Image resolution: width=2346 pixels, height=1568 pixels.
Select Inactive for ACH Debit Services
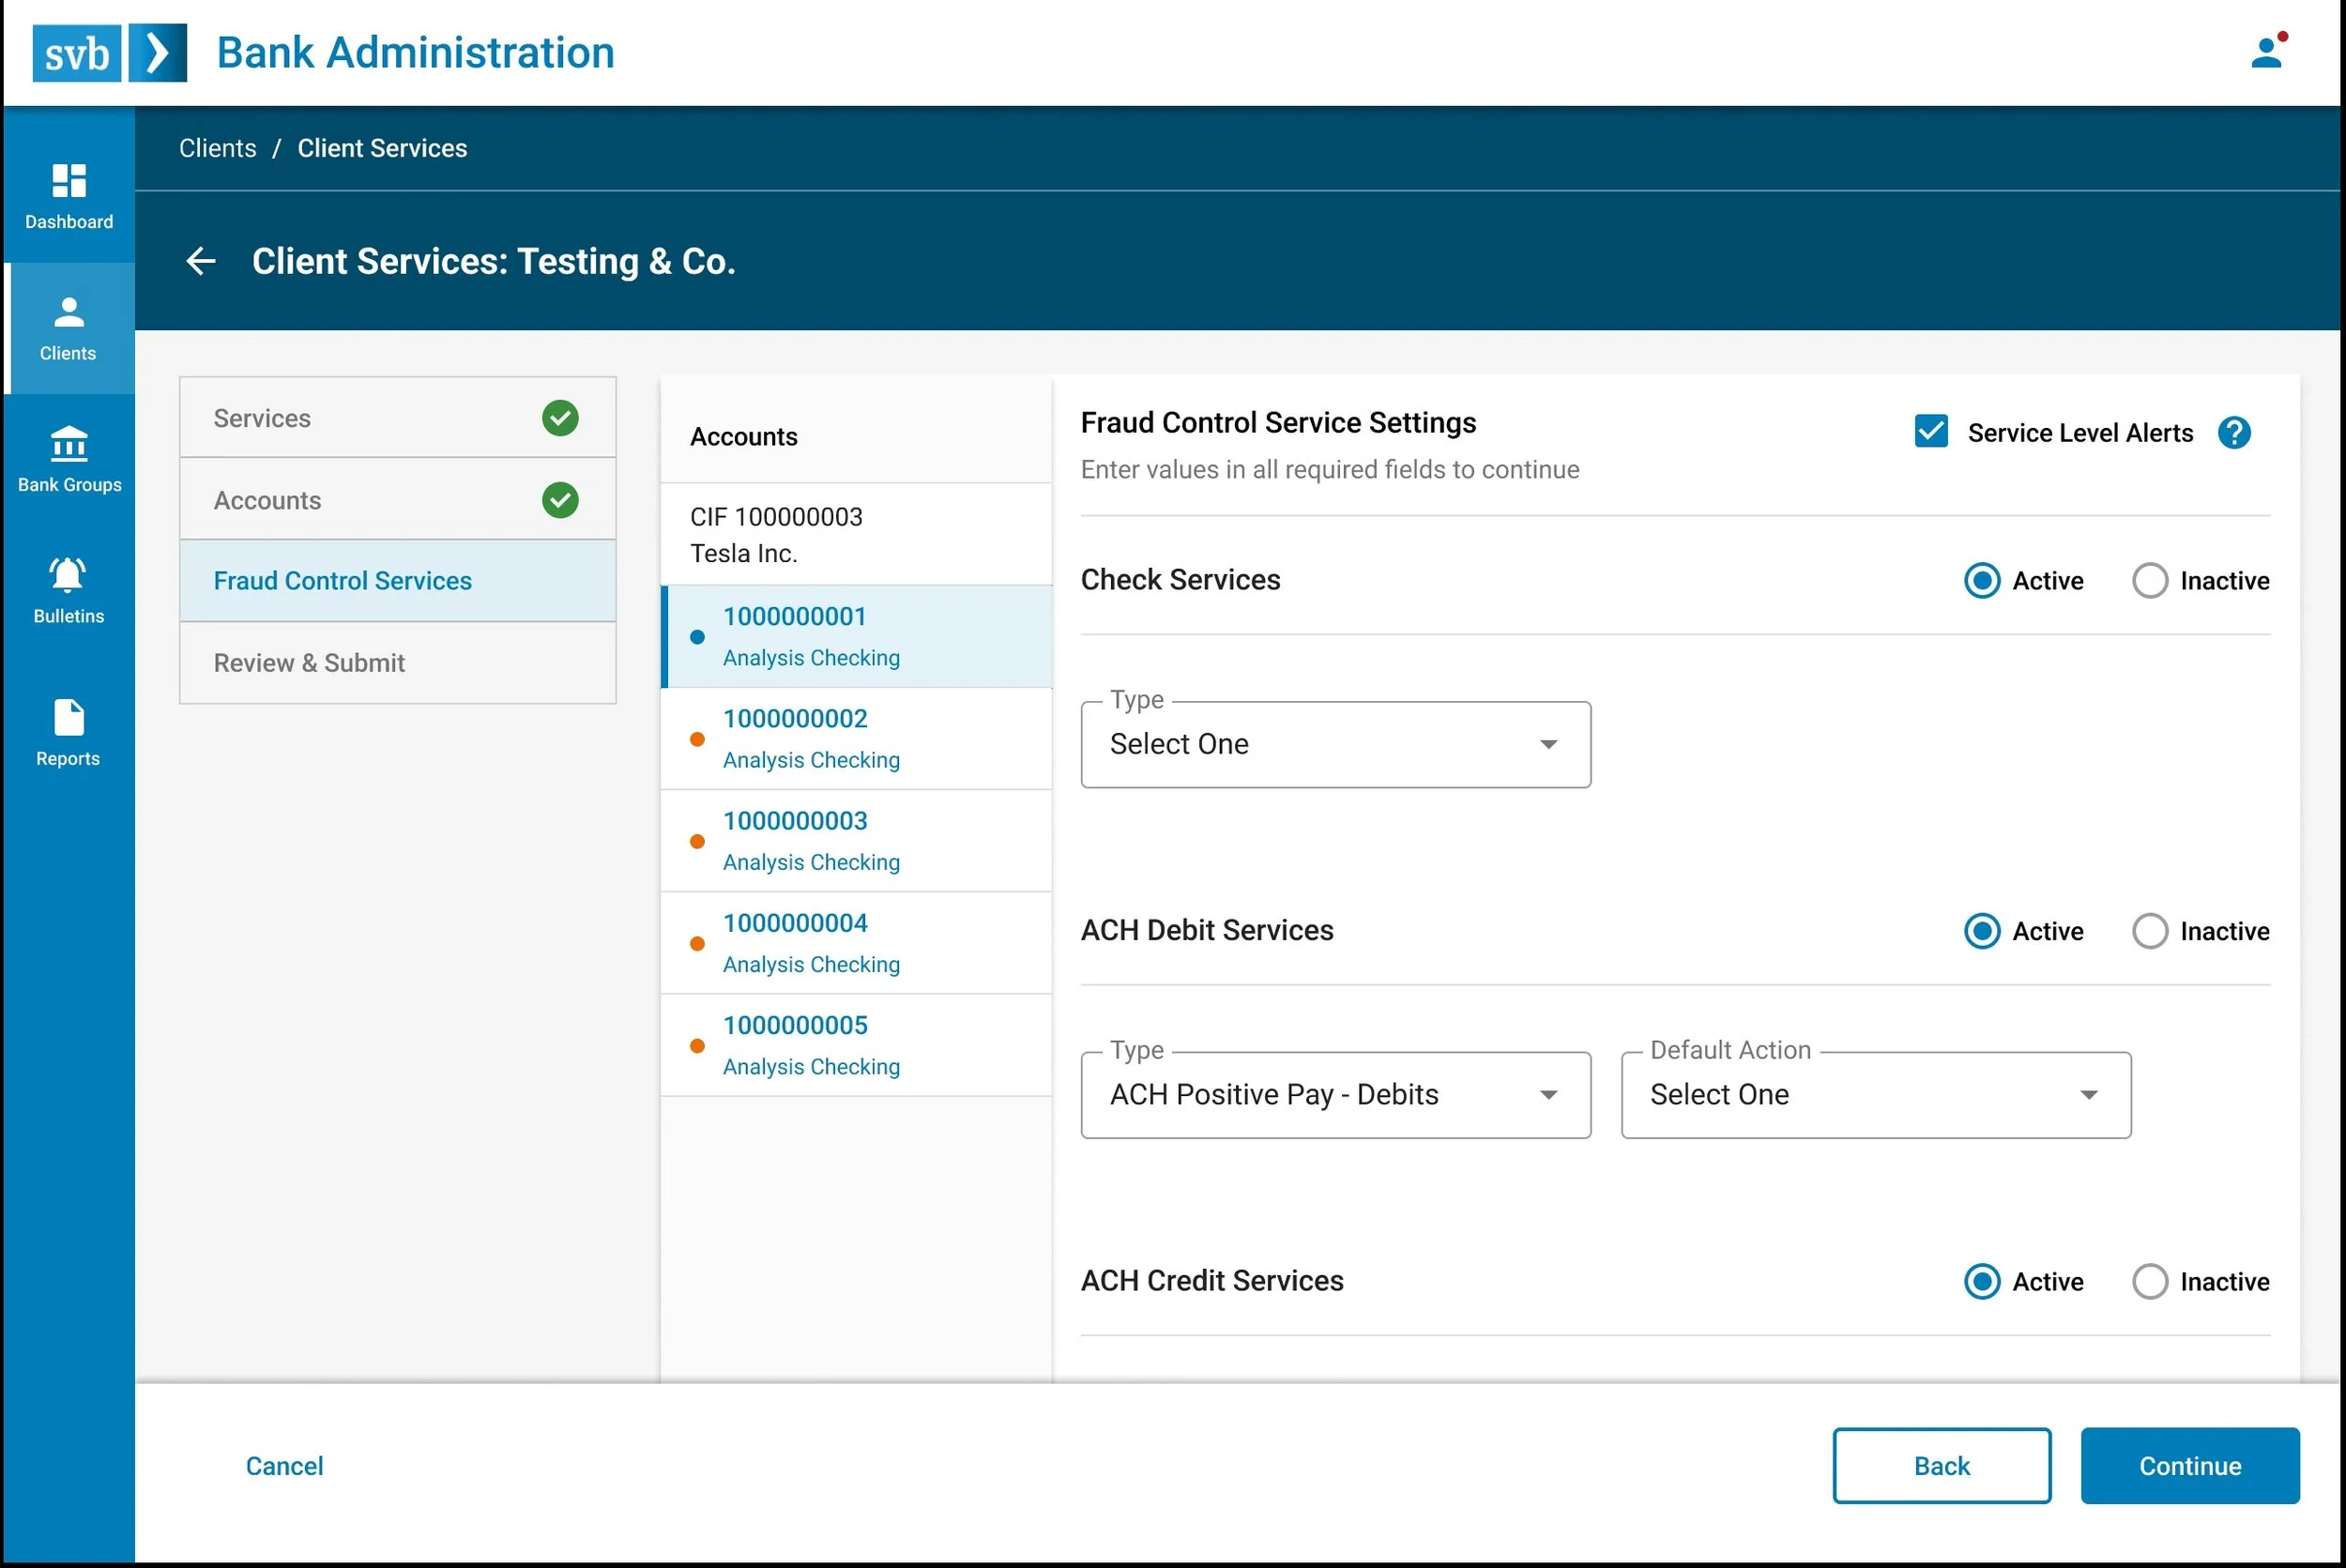(x=2149, y=931)
